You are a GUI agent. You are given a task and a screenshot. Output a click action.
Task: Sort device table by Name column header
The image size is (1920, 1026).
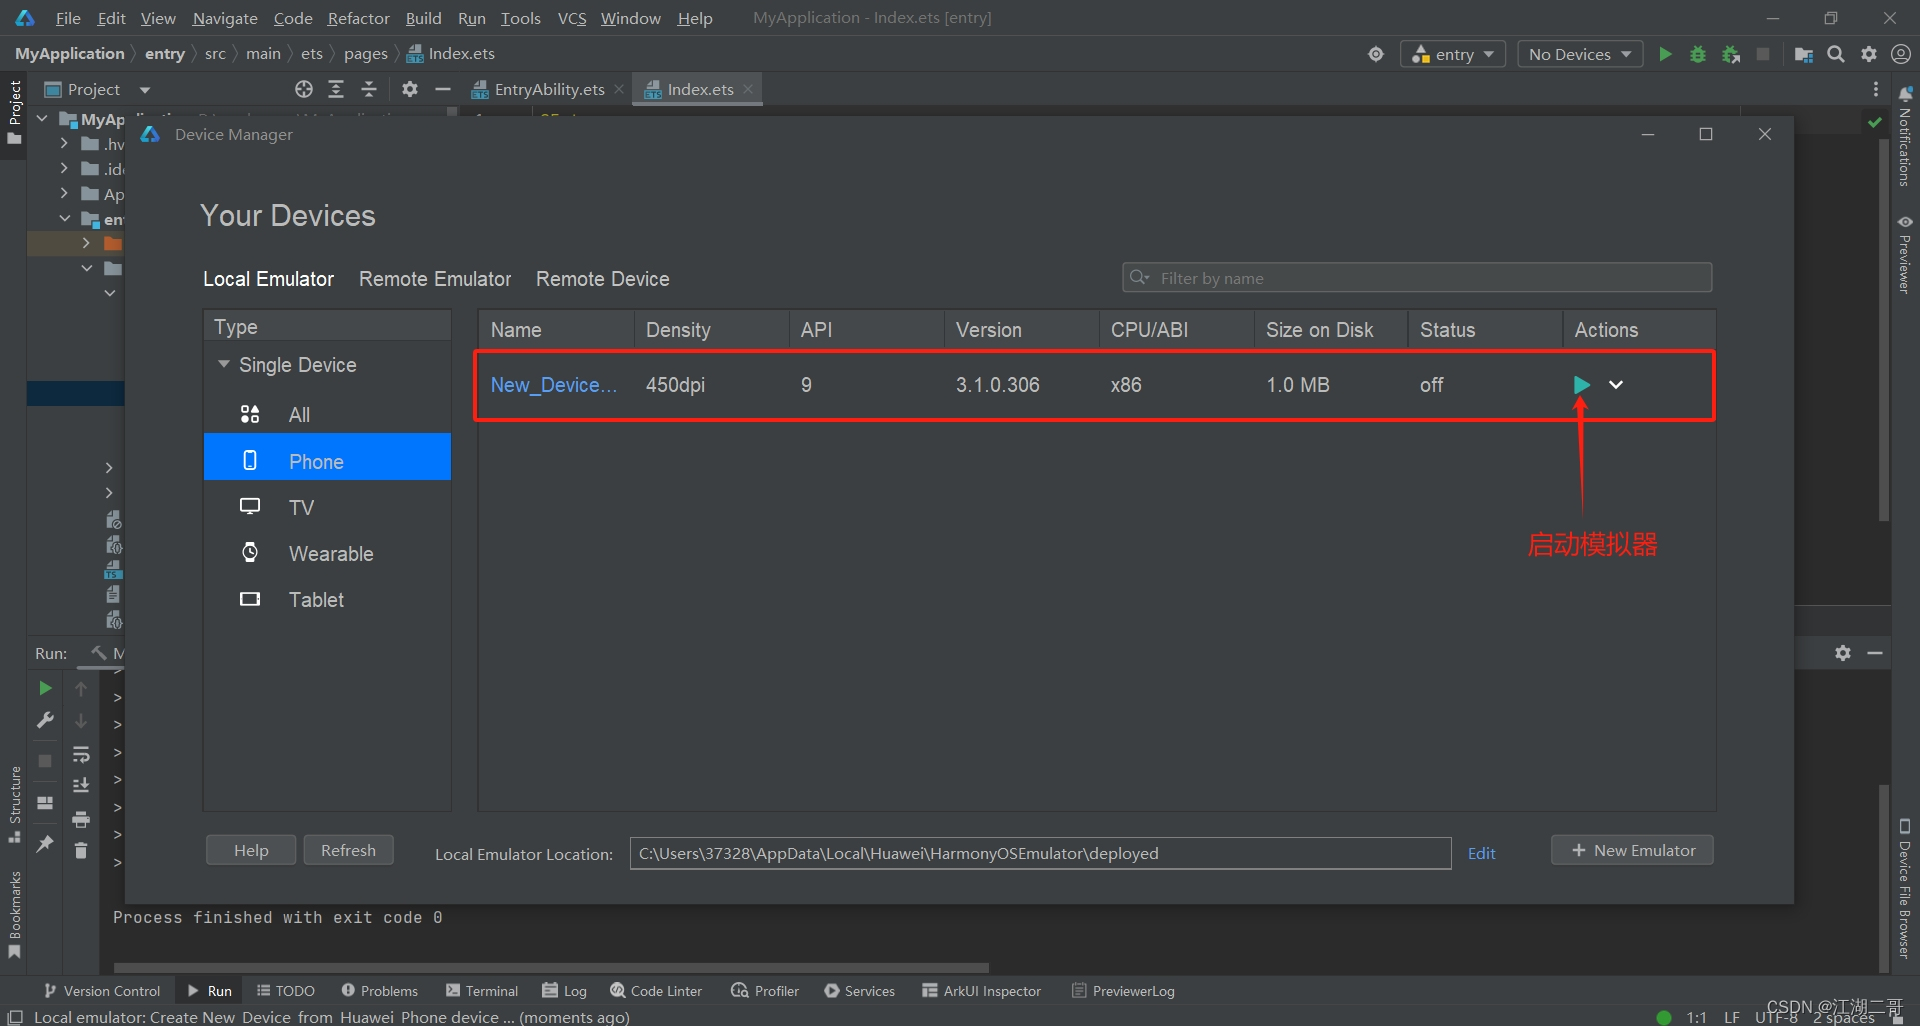pos(556,330)
